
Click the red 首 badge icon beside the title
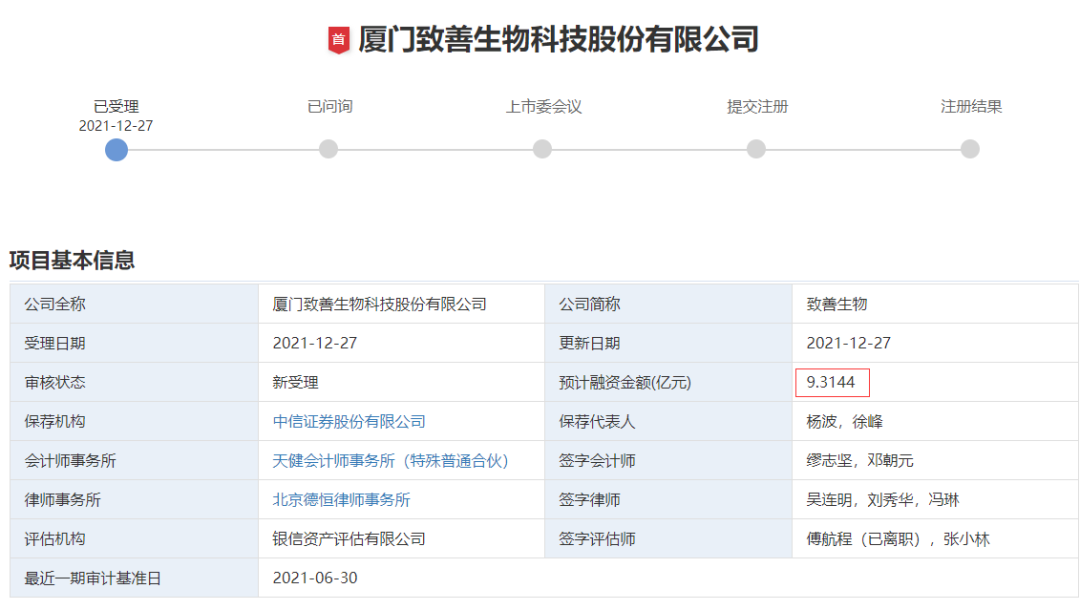338,40
